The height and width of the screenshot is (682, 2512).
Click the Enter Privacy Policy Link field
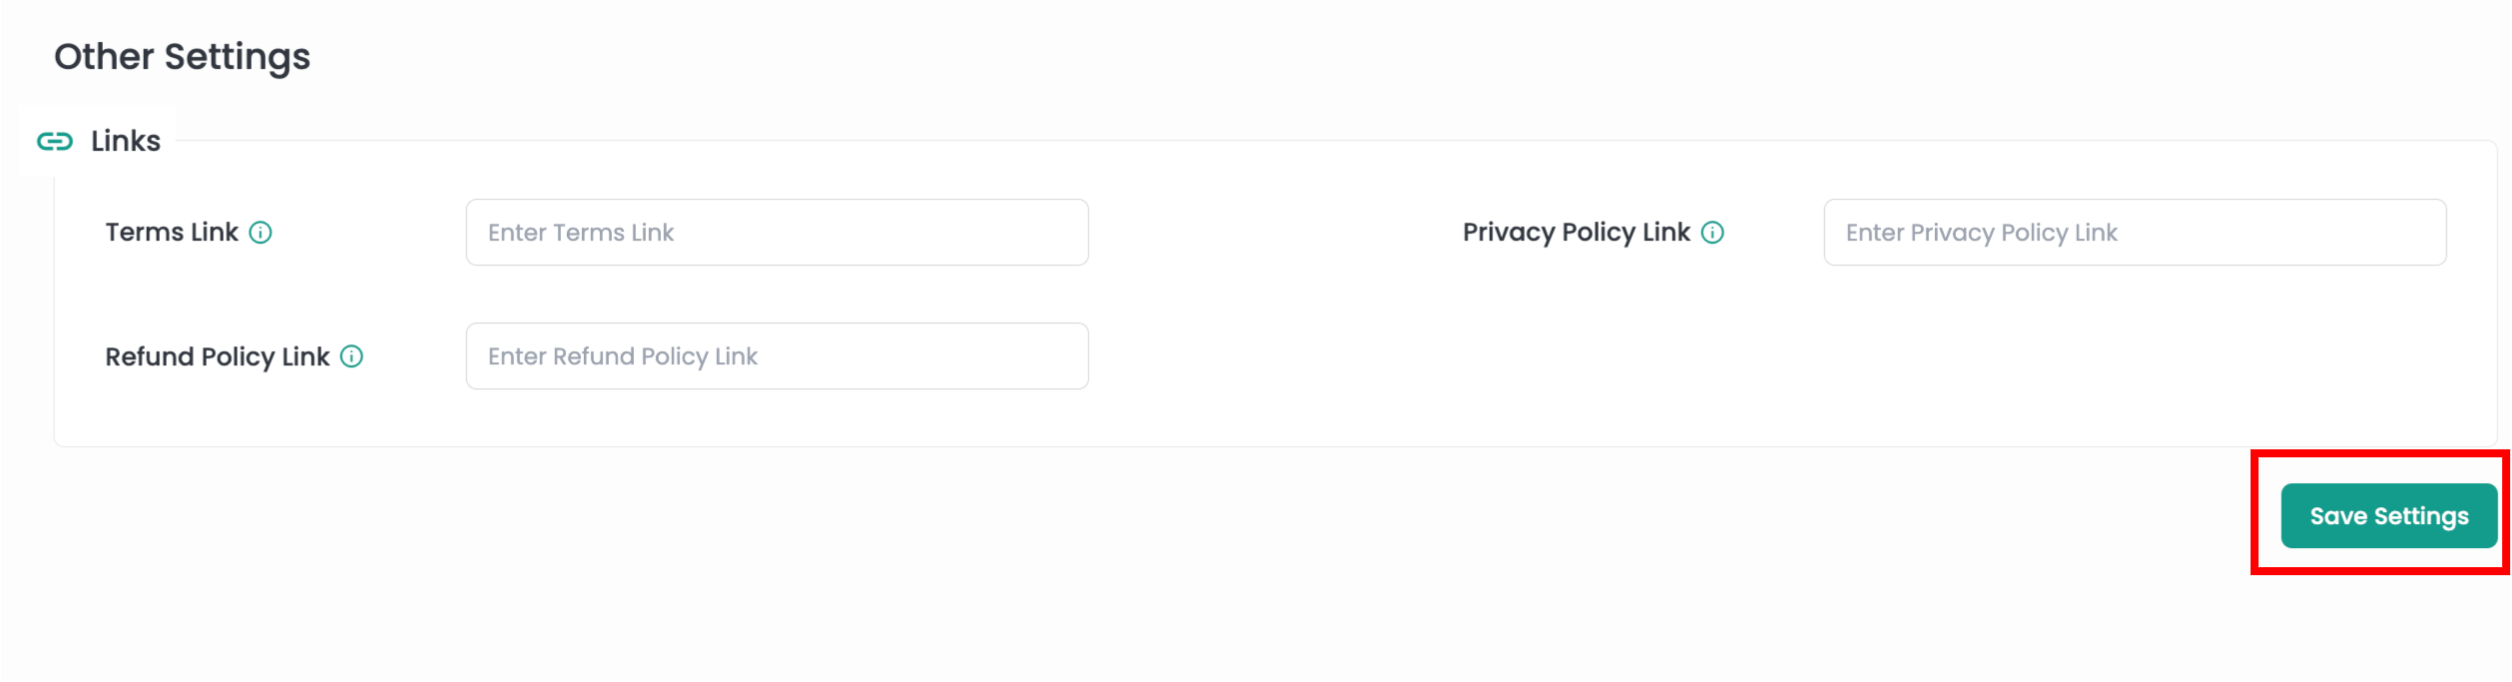[2135, 232]
